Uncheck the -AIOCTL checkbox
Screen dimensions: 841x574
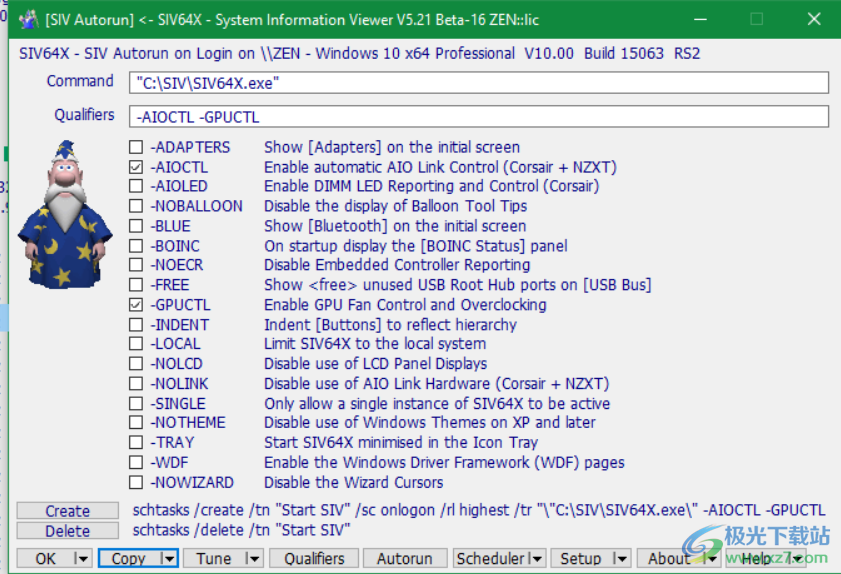pyautogui.click(x=136, y=167)
